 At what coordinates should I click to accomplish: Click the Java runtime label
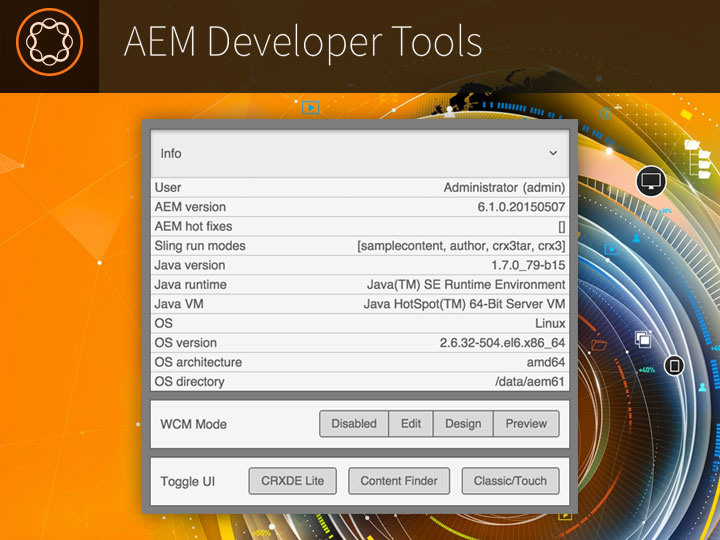pyautogui.click(x=191, y=284)
